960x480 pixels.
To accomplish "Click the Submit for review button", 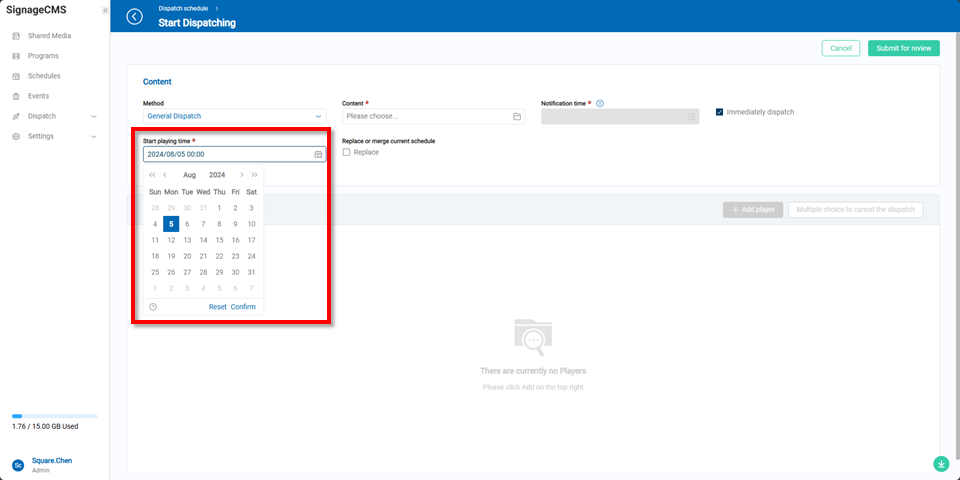I will [x=903, y=48].
